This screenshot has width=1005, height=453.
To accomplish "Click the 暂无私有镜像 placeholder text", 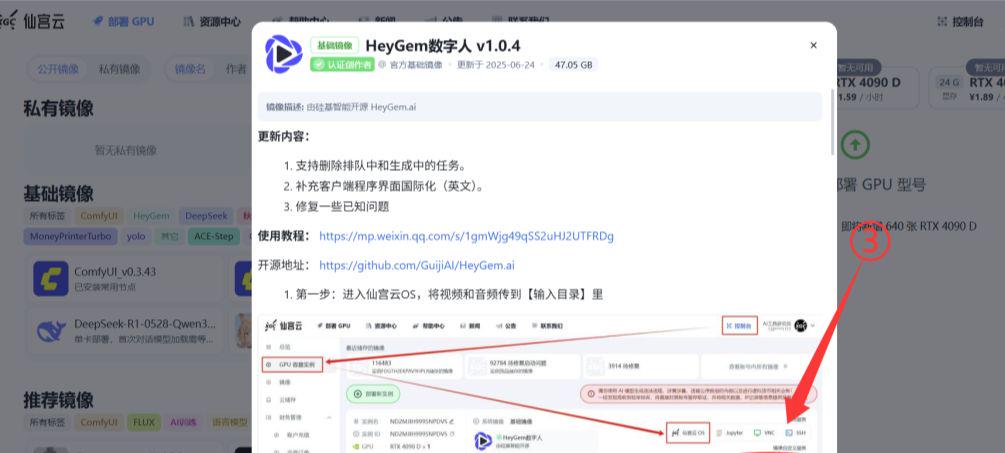I will [126, 151].
